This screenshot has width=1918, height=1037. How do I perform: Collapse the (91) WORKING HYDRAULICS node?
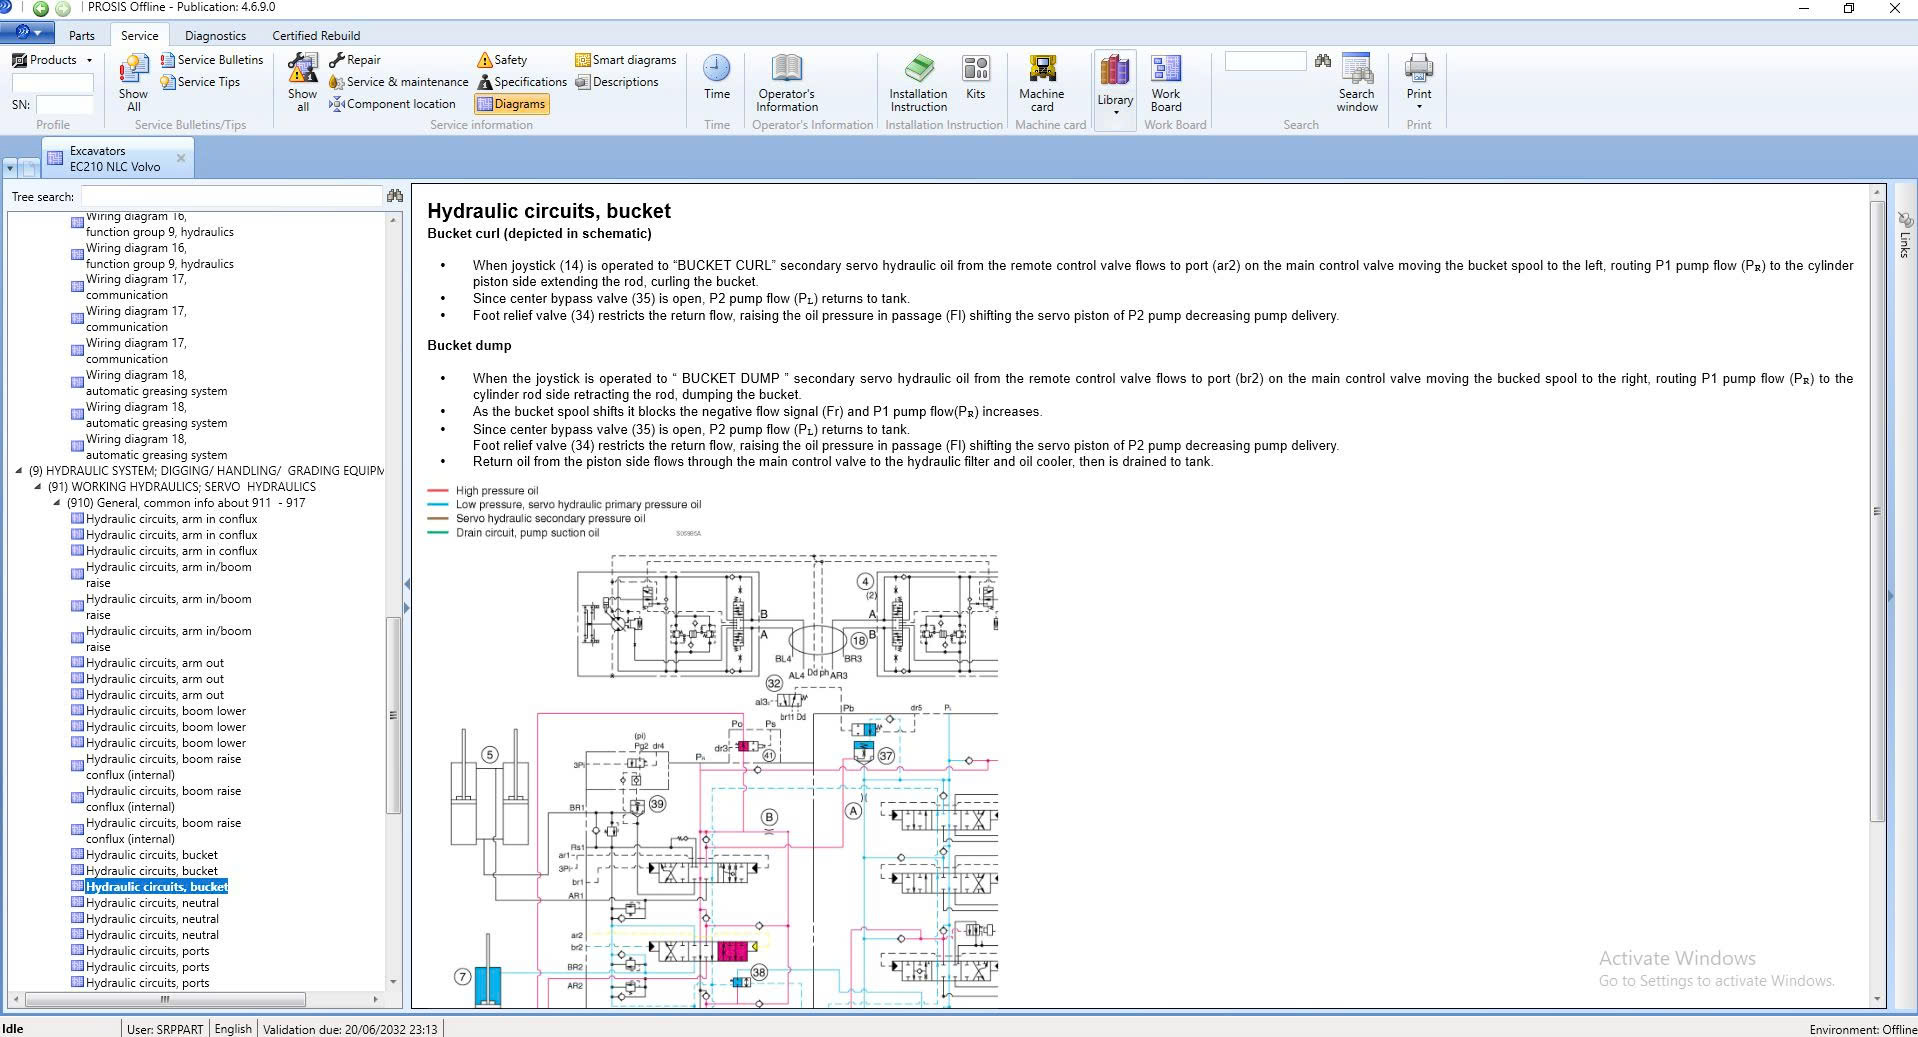coord(38,487)
